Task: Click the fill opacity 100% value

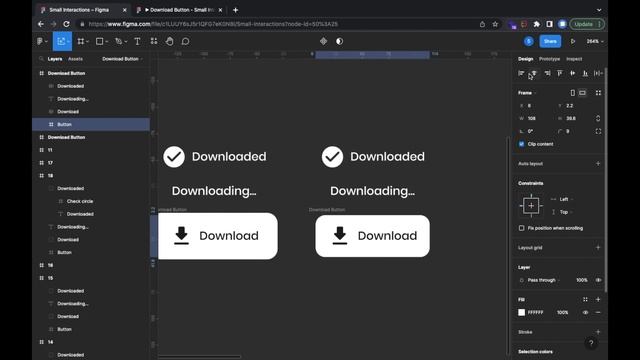Action: (562, 312)
